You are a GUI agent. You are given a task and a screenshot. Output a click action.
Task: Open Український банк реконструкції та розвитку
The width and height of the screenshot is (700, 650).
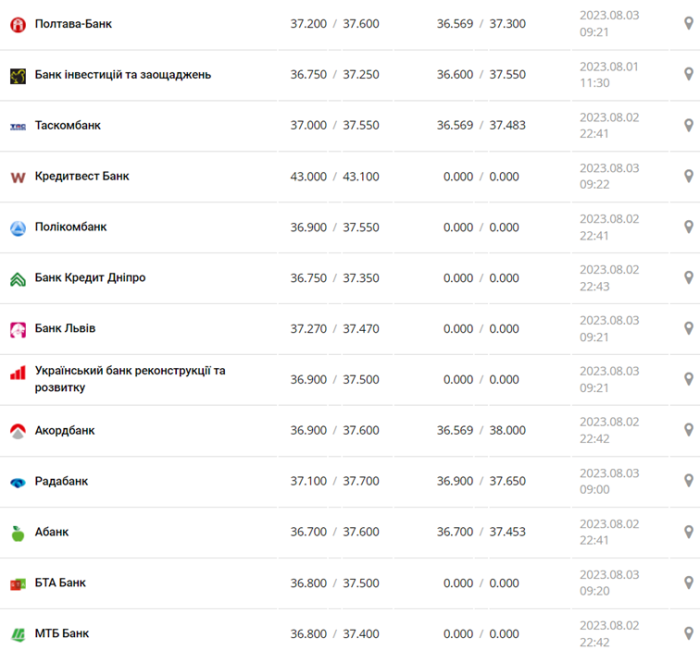point(130,379)
